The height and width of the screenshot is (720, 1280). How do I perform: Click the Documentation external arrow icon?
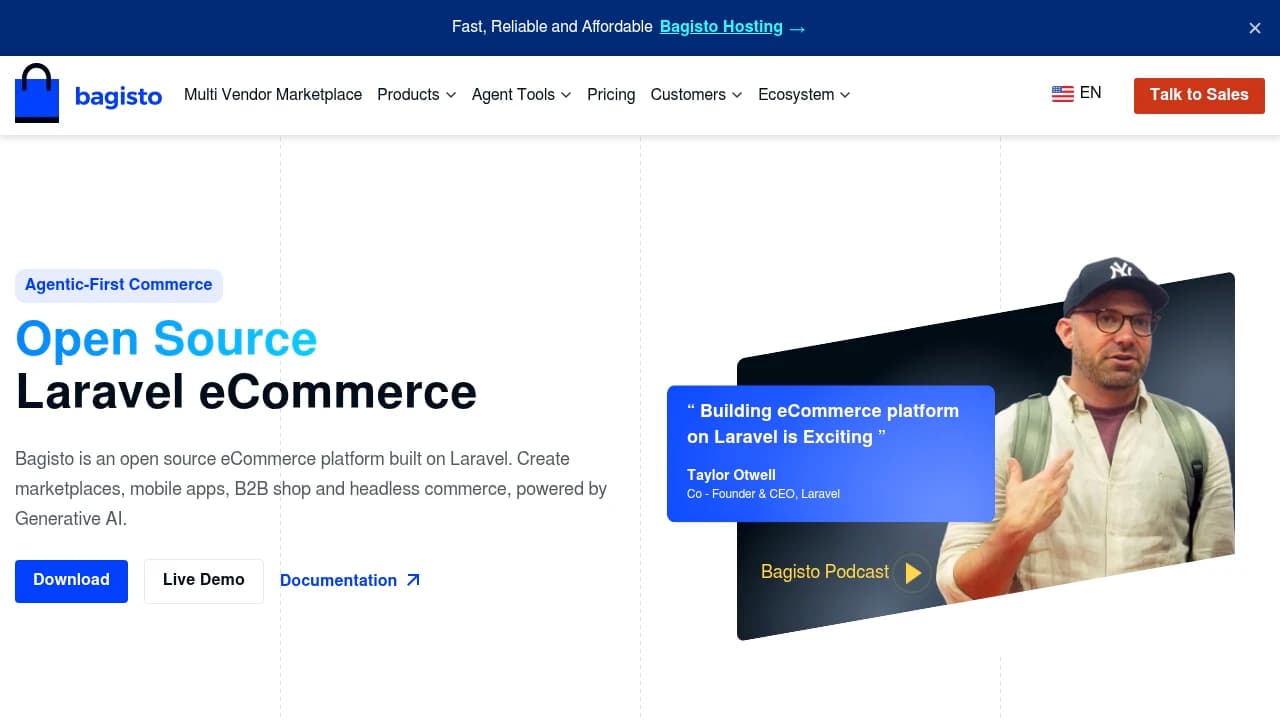click(413, 580)
